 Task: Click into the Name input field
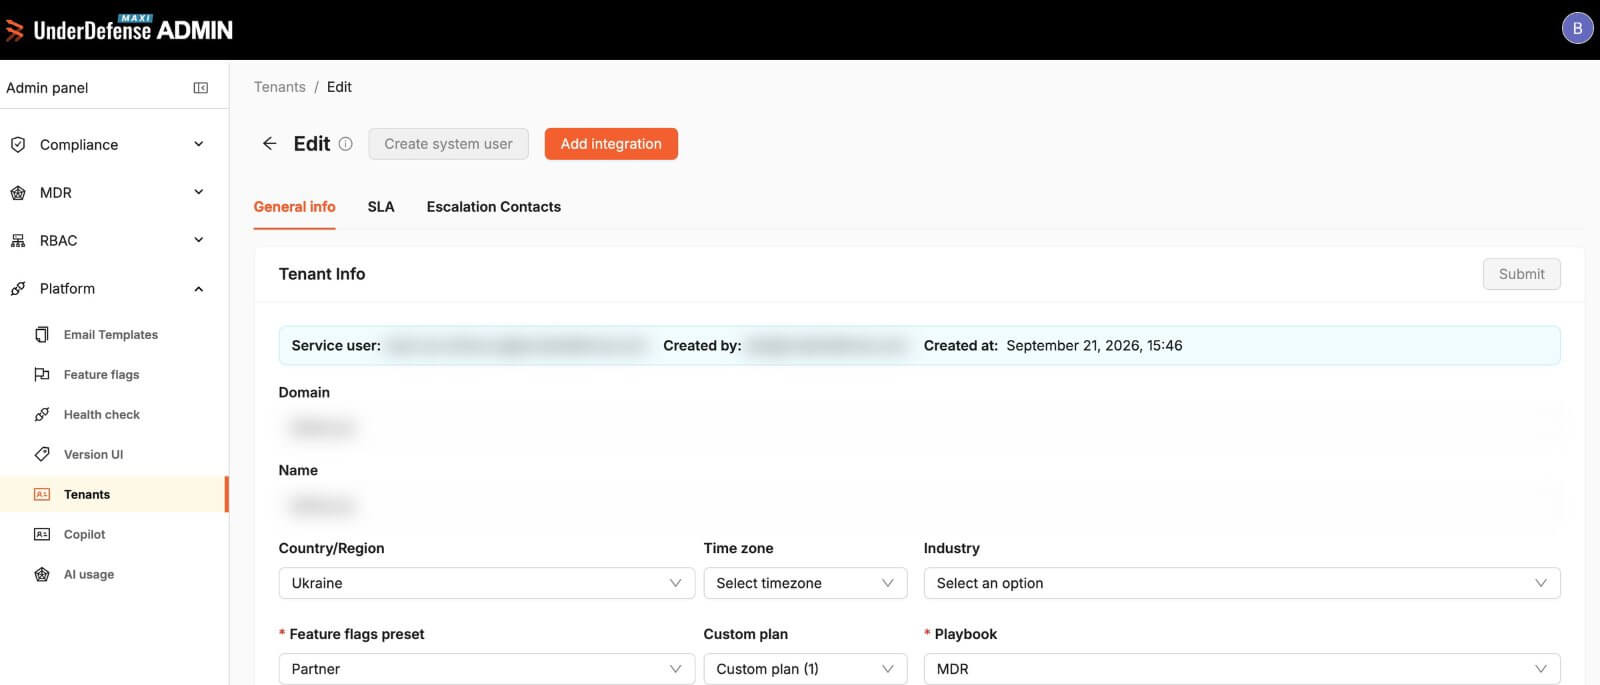click(919, 505)
